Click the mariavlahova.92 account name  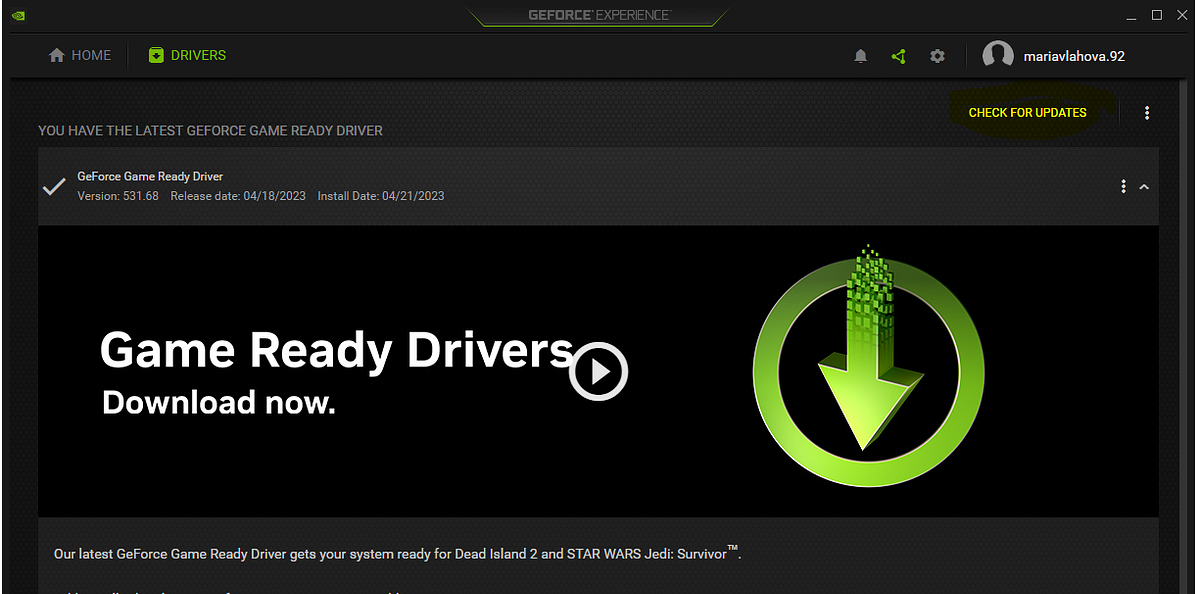pos(1073,56)
